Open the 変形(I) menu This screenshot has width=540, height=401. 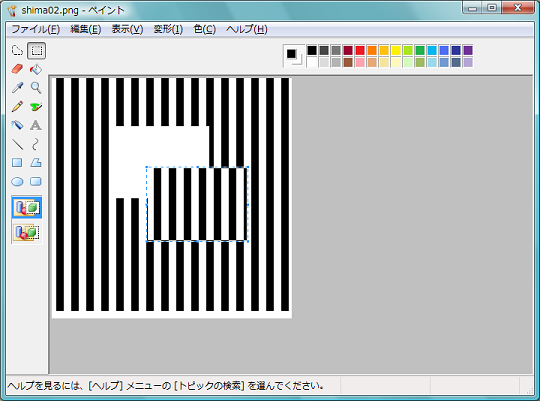click(168, 29)
